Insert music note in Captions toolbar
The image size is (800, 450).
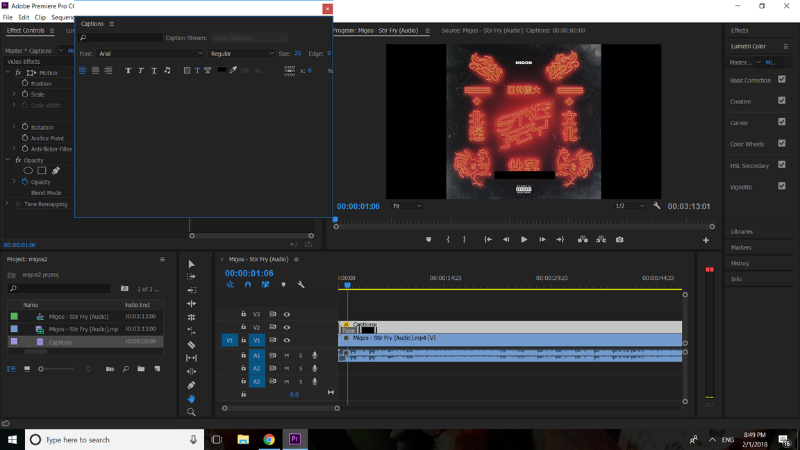pos(167,70)
